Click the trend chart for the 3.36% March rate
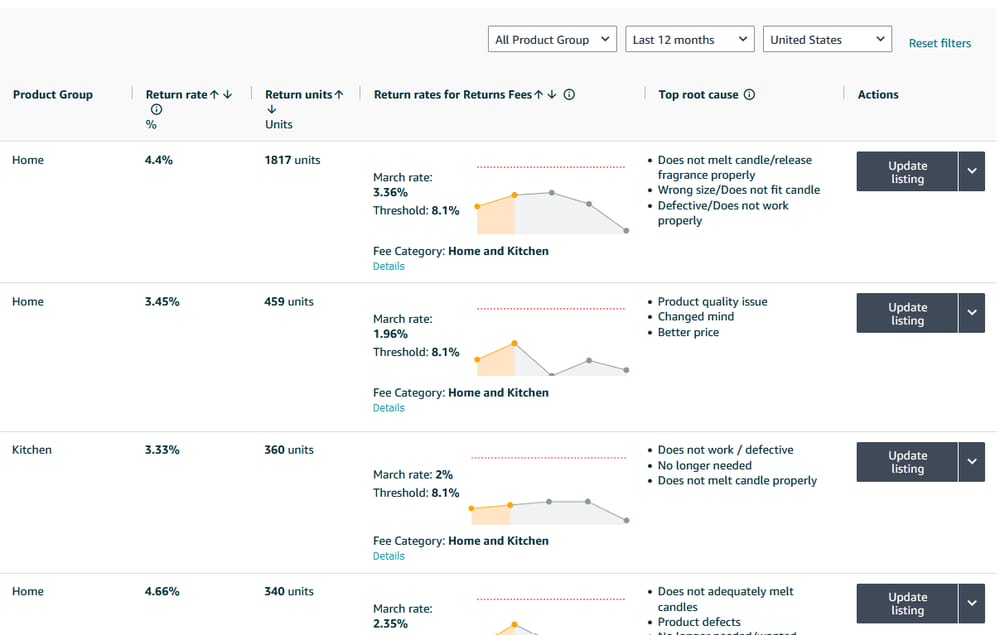Viewport: 1000px width, 635px height. coord(552,200)
